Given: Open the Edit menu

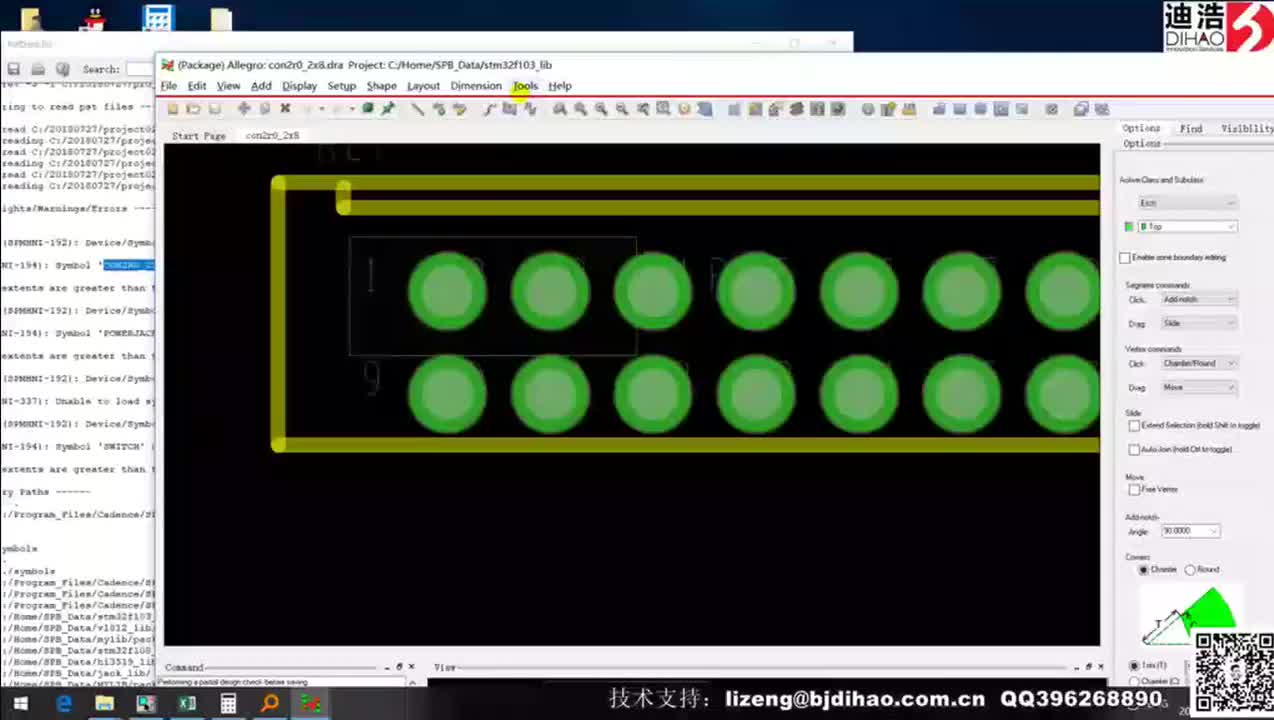Looking at the screenshot, I should [x=197, y=86].
